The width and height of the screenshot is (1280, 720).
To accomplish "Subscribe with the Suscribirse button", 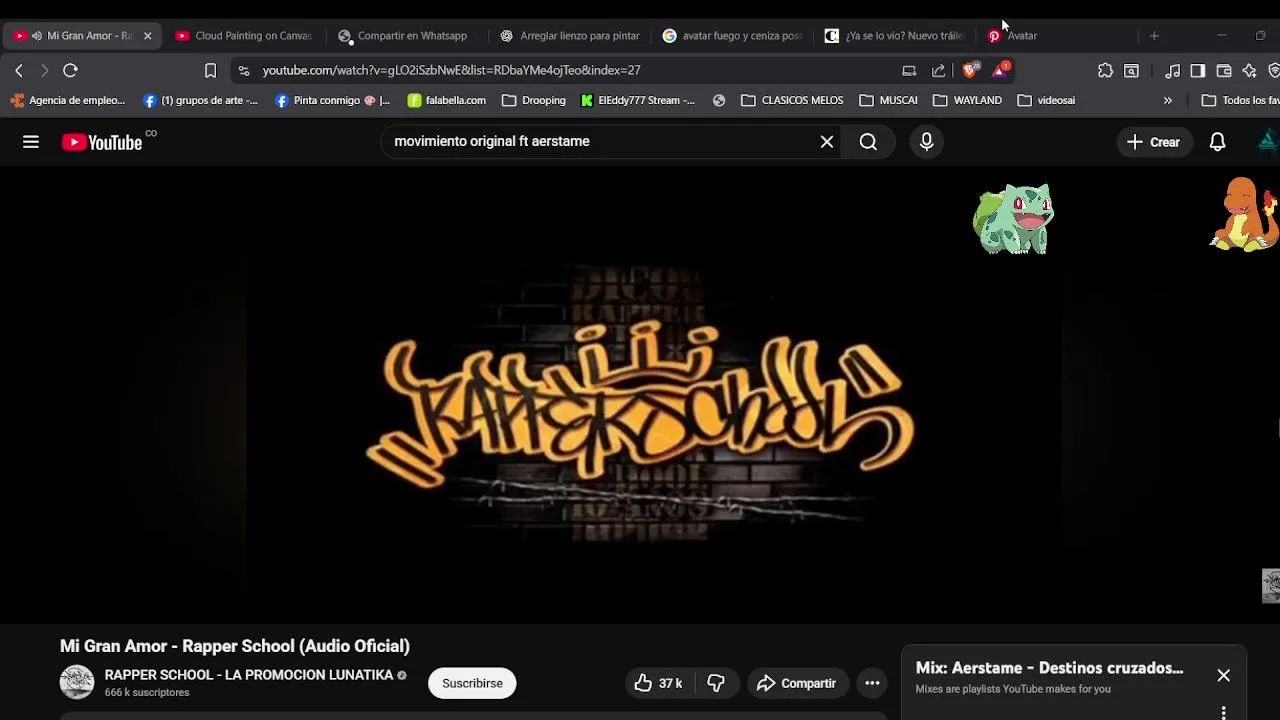I will tap(472, 683).
